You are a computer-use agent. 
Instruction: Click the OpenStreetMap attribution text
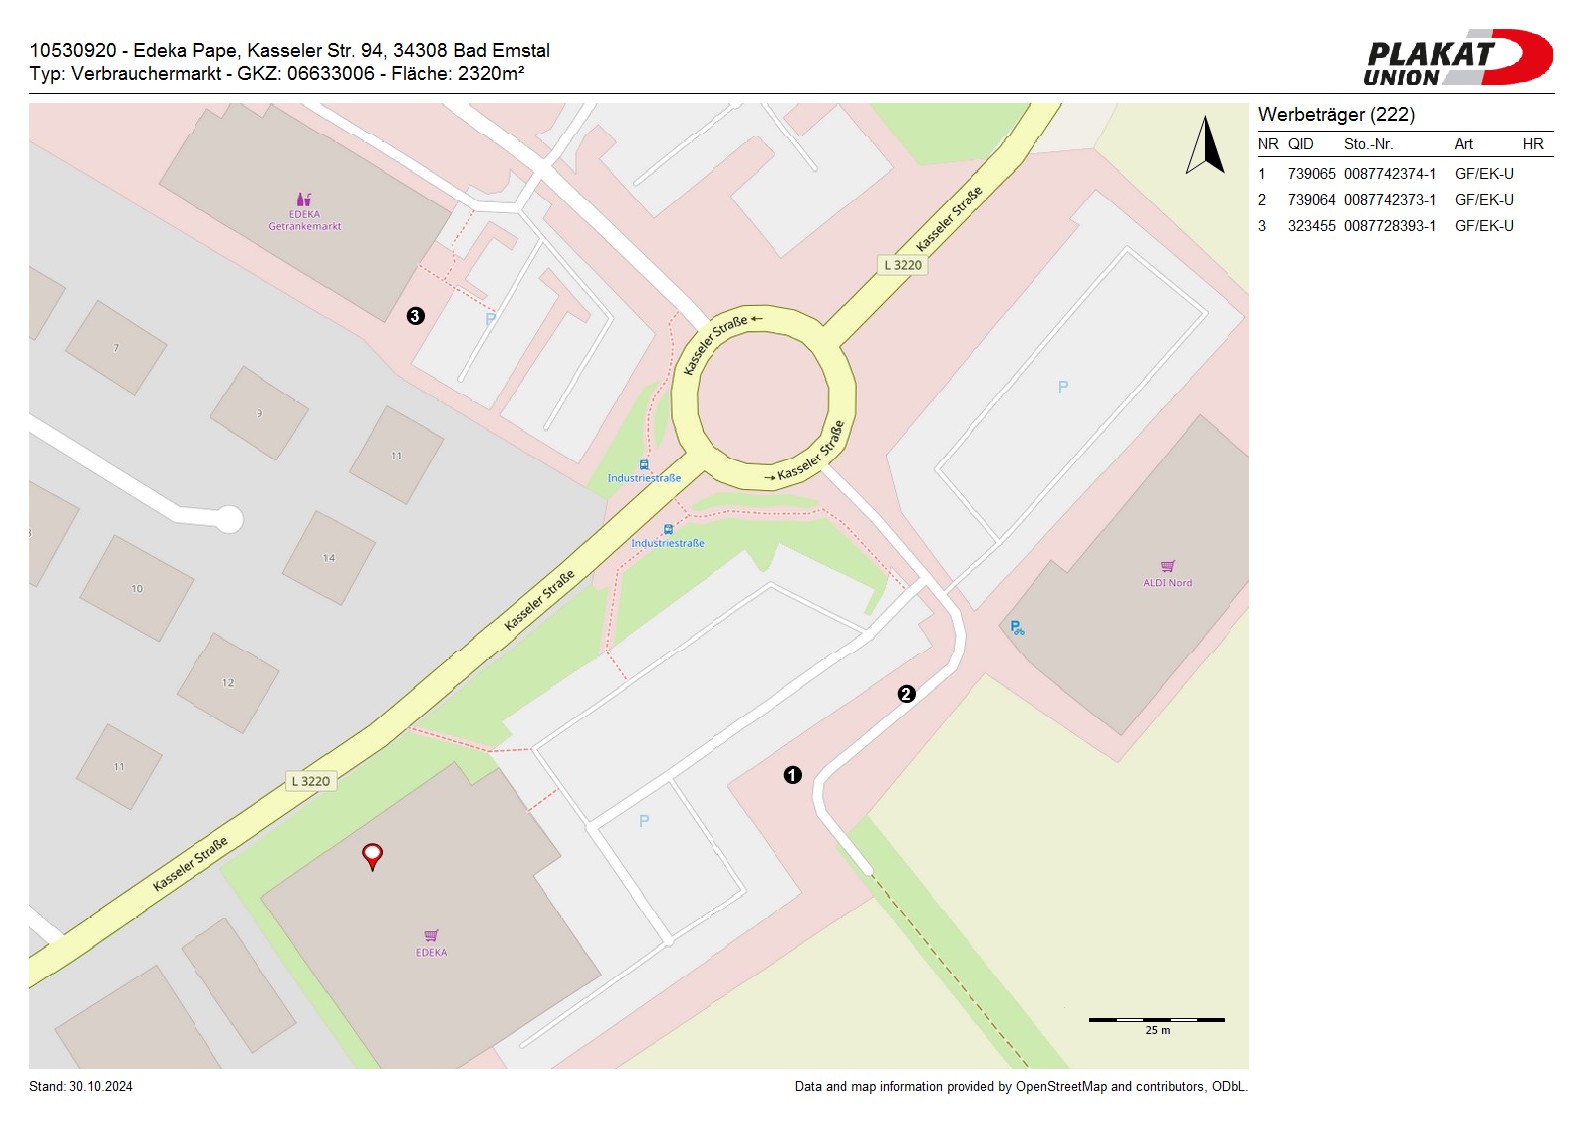pyautogui.click(x=1020, y=1087)
